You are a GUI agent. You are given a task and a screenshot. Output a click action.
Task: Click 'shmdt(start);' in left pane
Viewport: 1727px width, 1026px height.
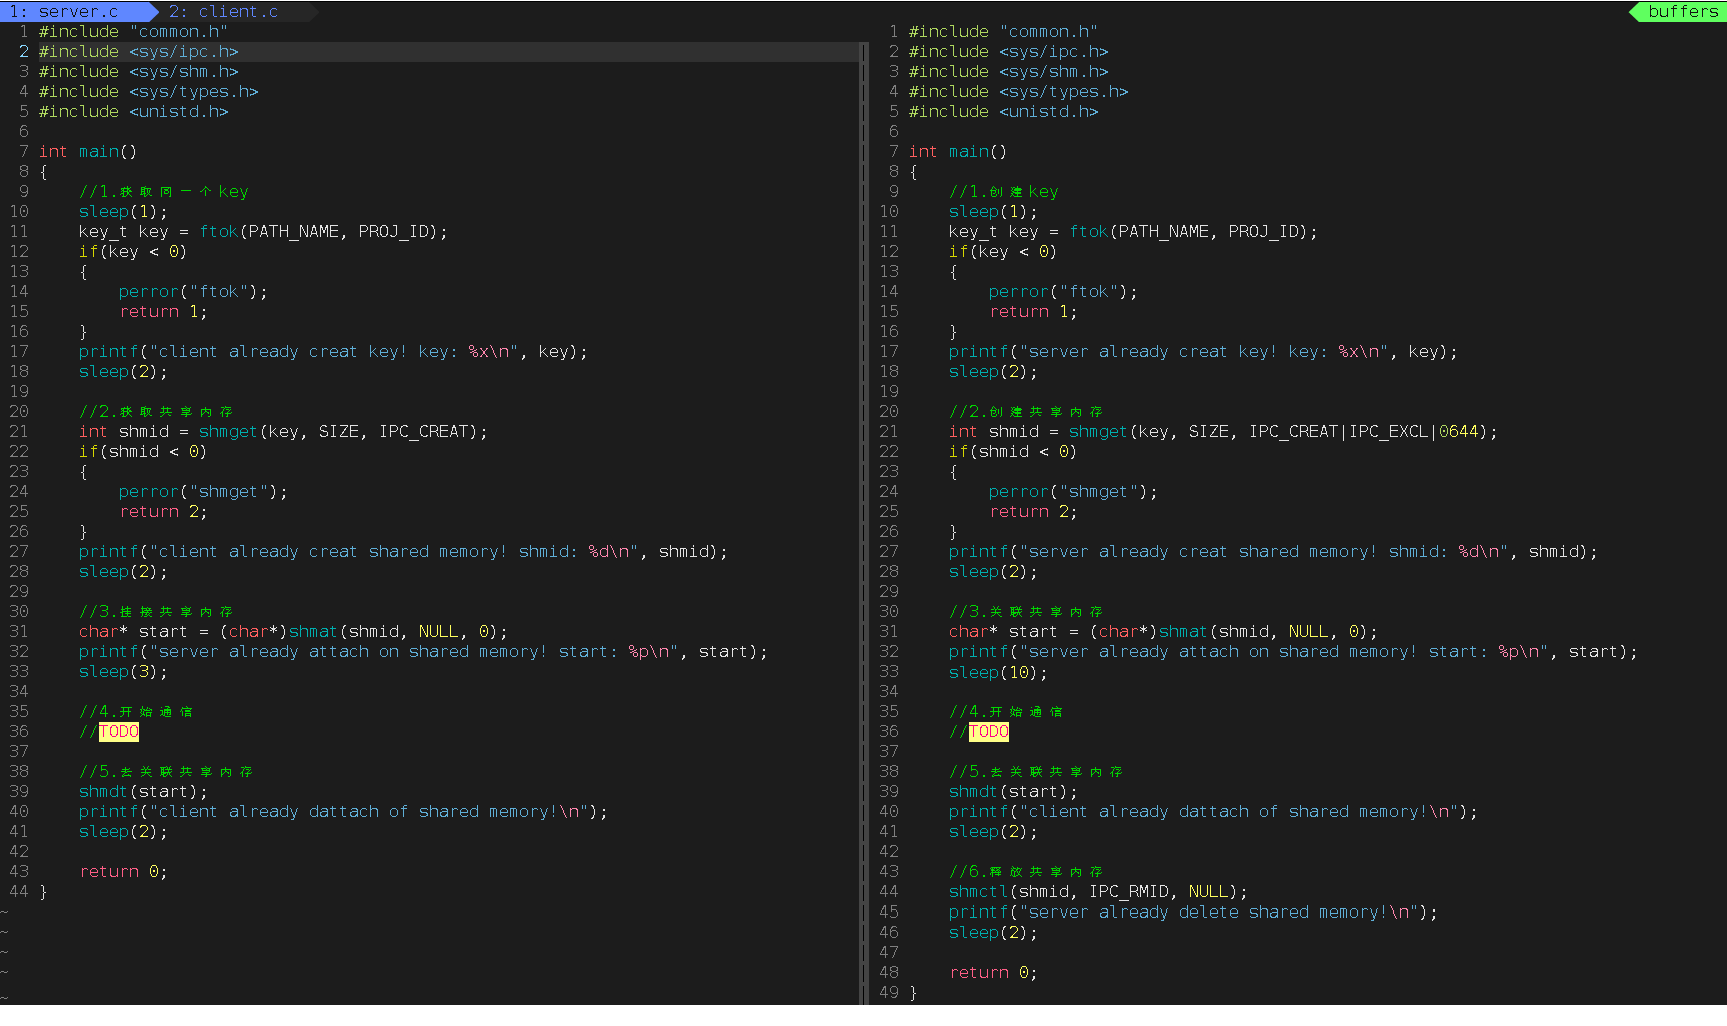143,791
